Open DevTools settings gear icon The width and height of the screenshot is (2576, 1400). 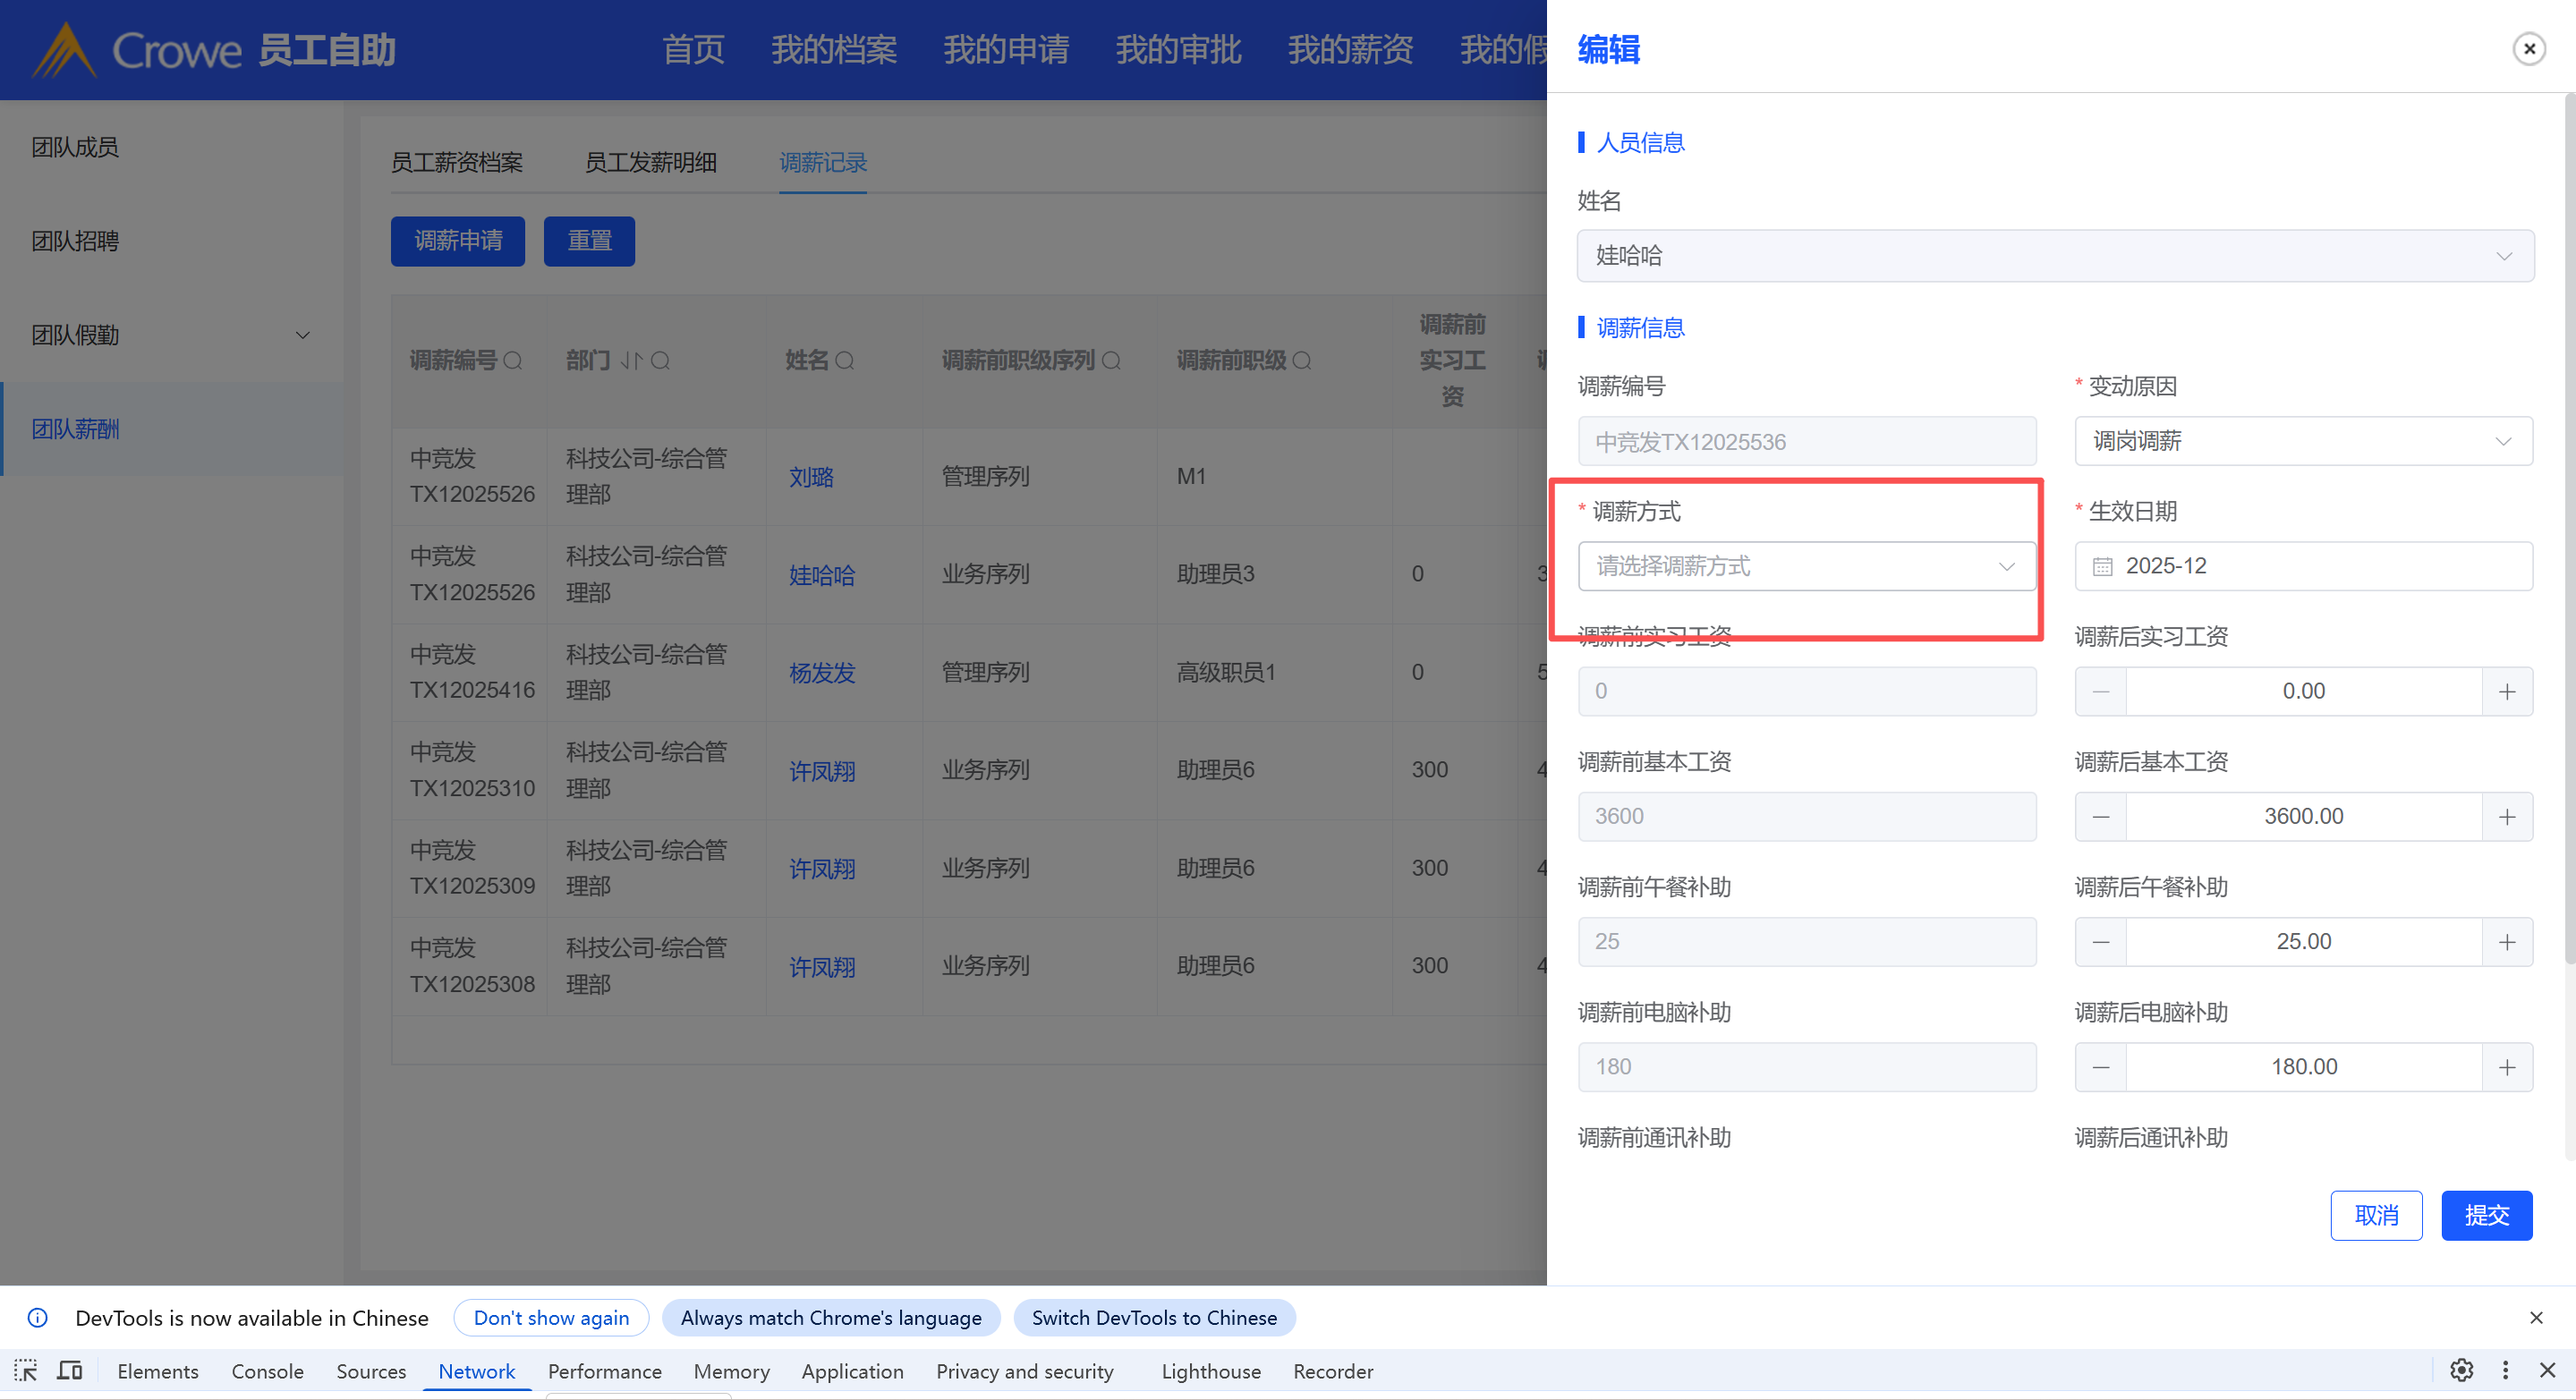2461,1371
